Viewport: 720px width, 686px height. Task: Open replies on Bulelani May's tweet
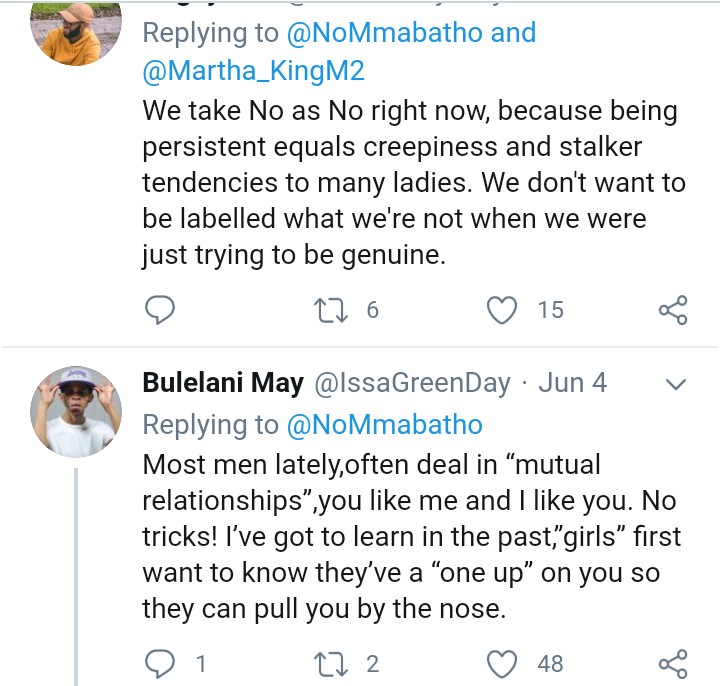click(160, 662)
